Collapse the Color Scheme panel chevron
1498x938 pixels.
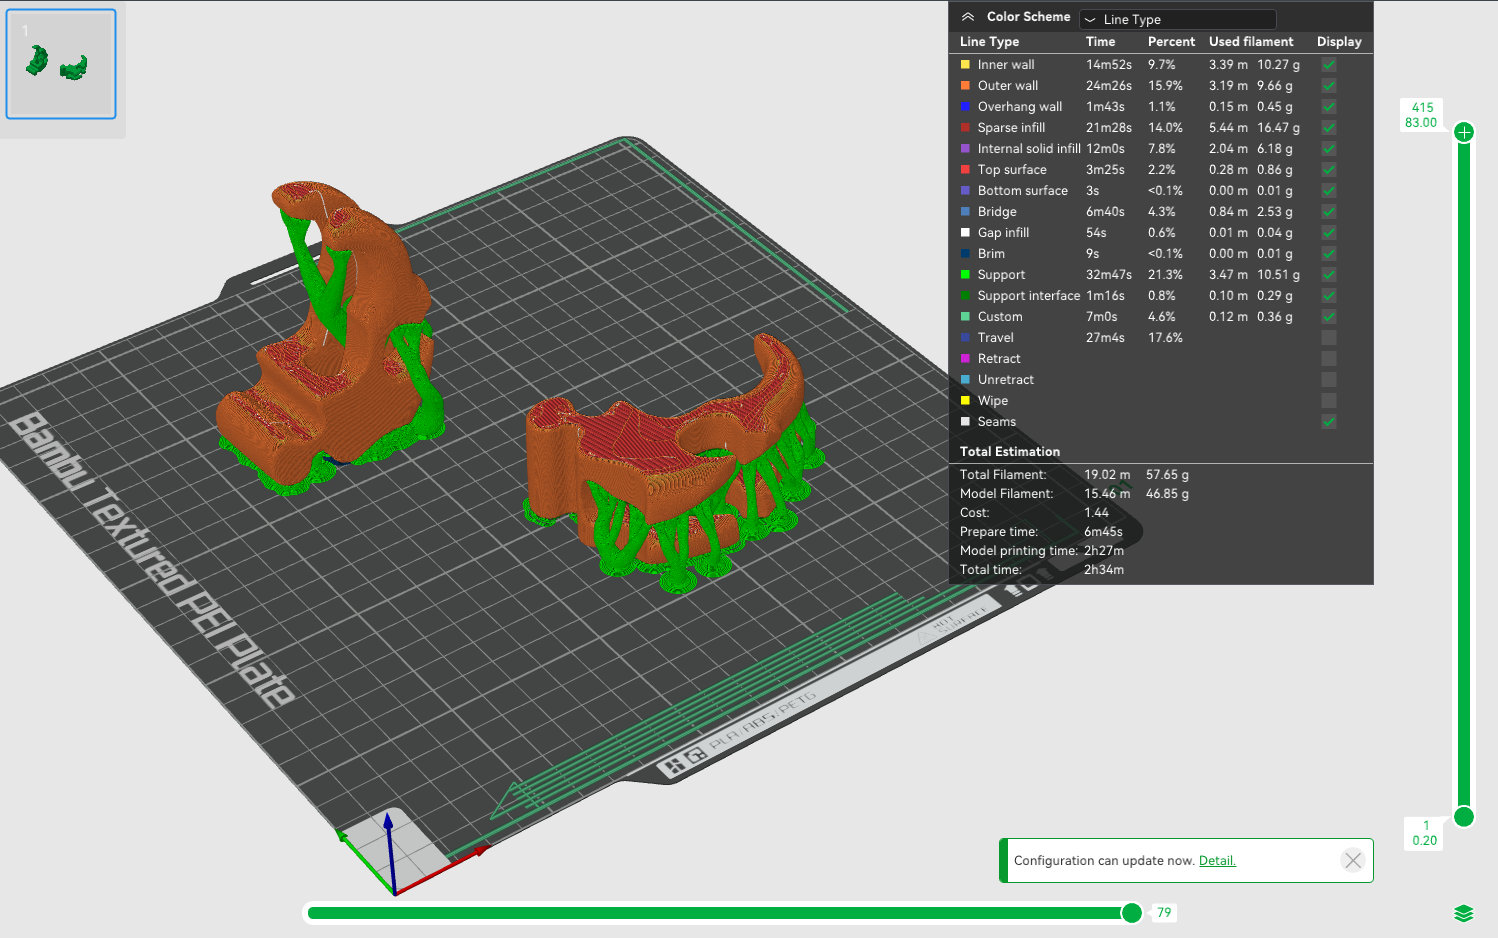click(x=967, y=17)
